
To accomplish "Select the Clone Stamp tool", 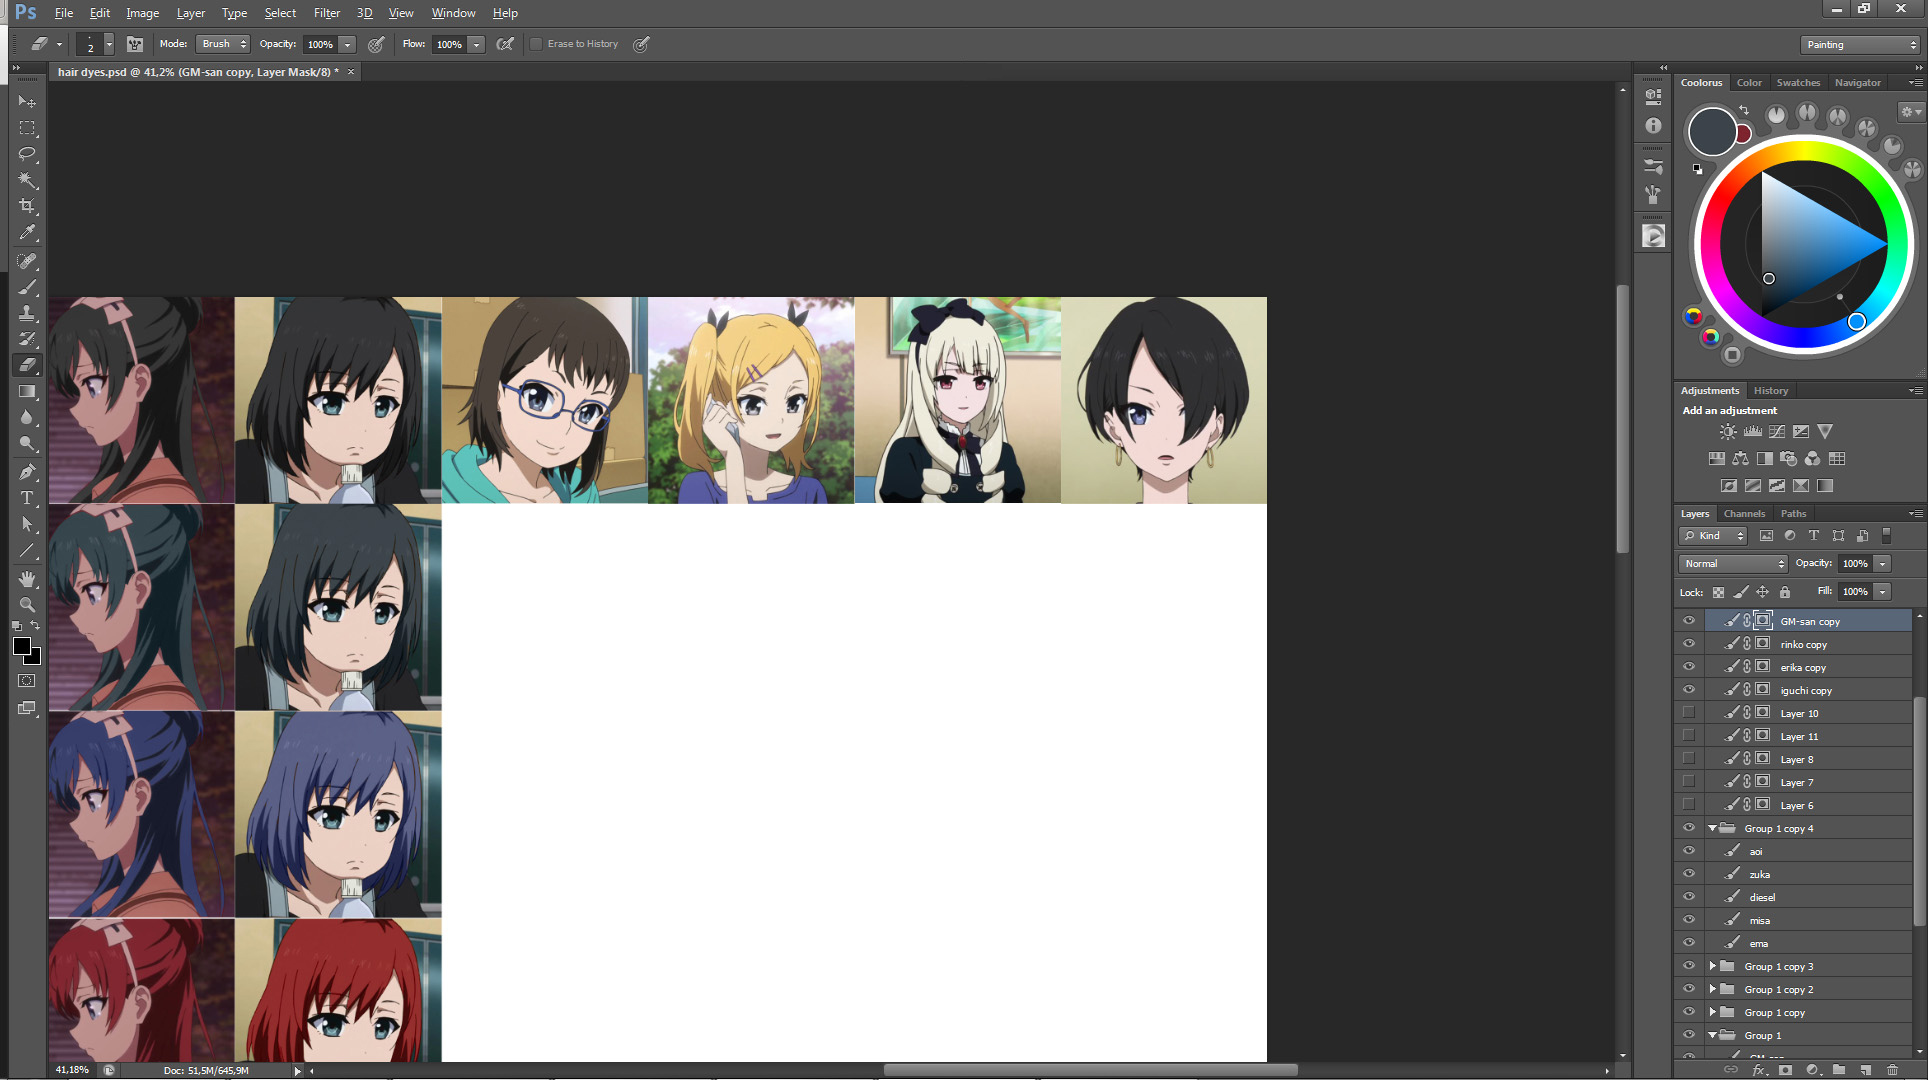I will pos(27,313).
